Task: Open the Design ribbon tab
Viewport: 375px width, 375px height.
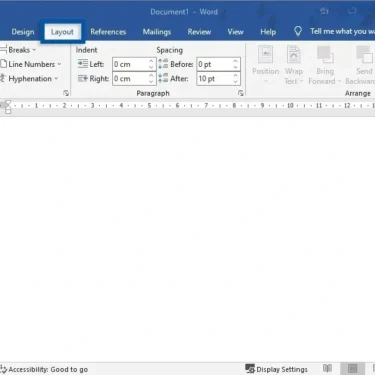Action: point(23,32)
